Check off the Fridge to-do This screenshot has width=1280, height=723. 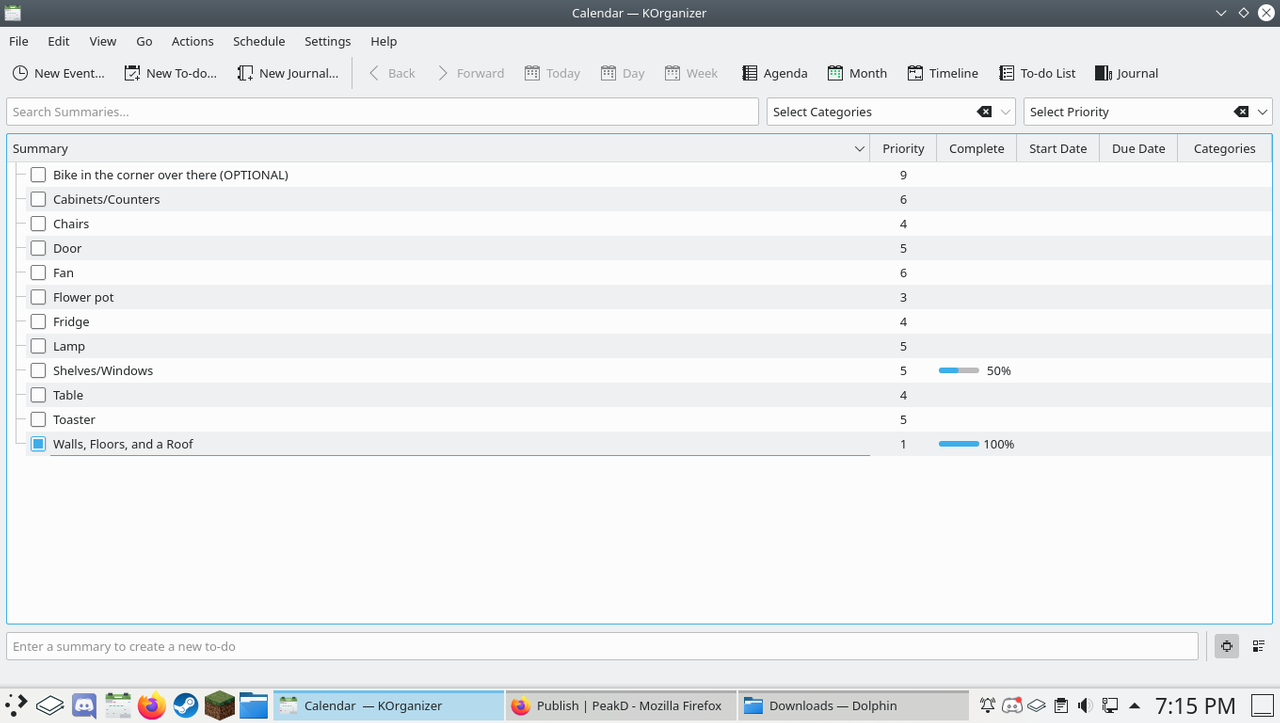click(38, 322)
